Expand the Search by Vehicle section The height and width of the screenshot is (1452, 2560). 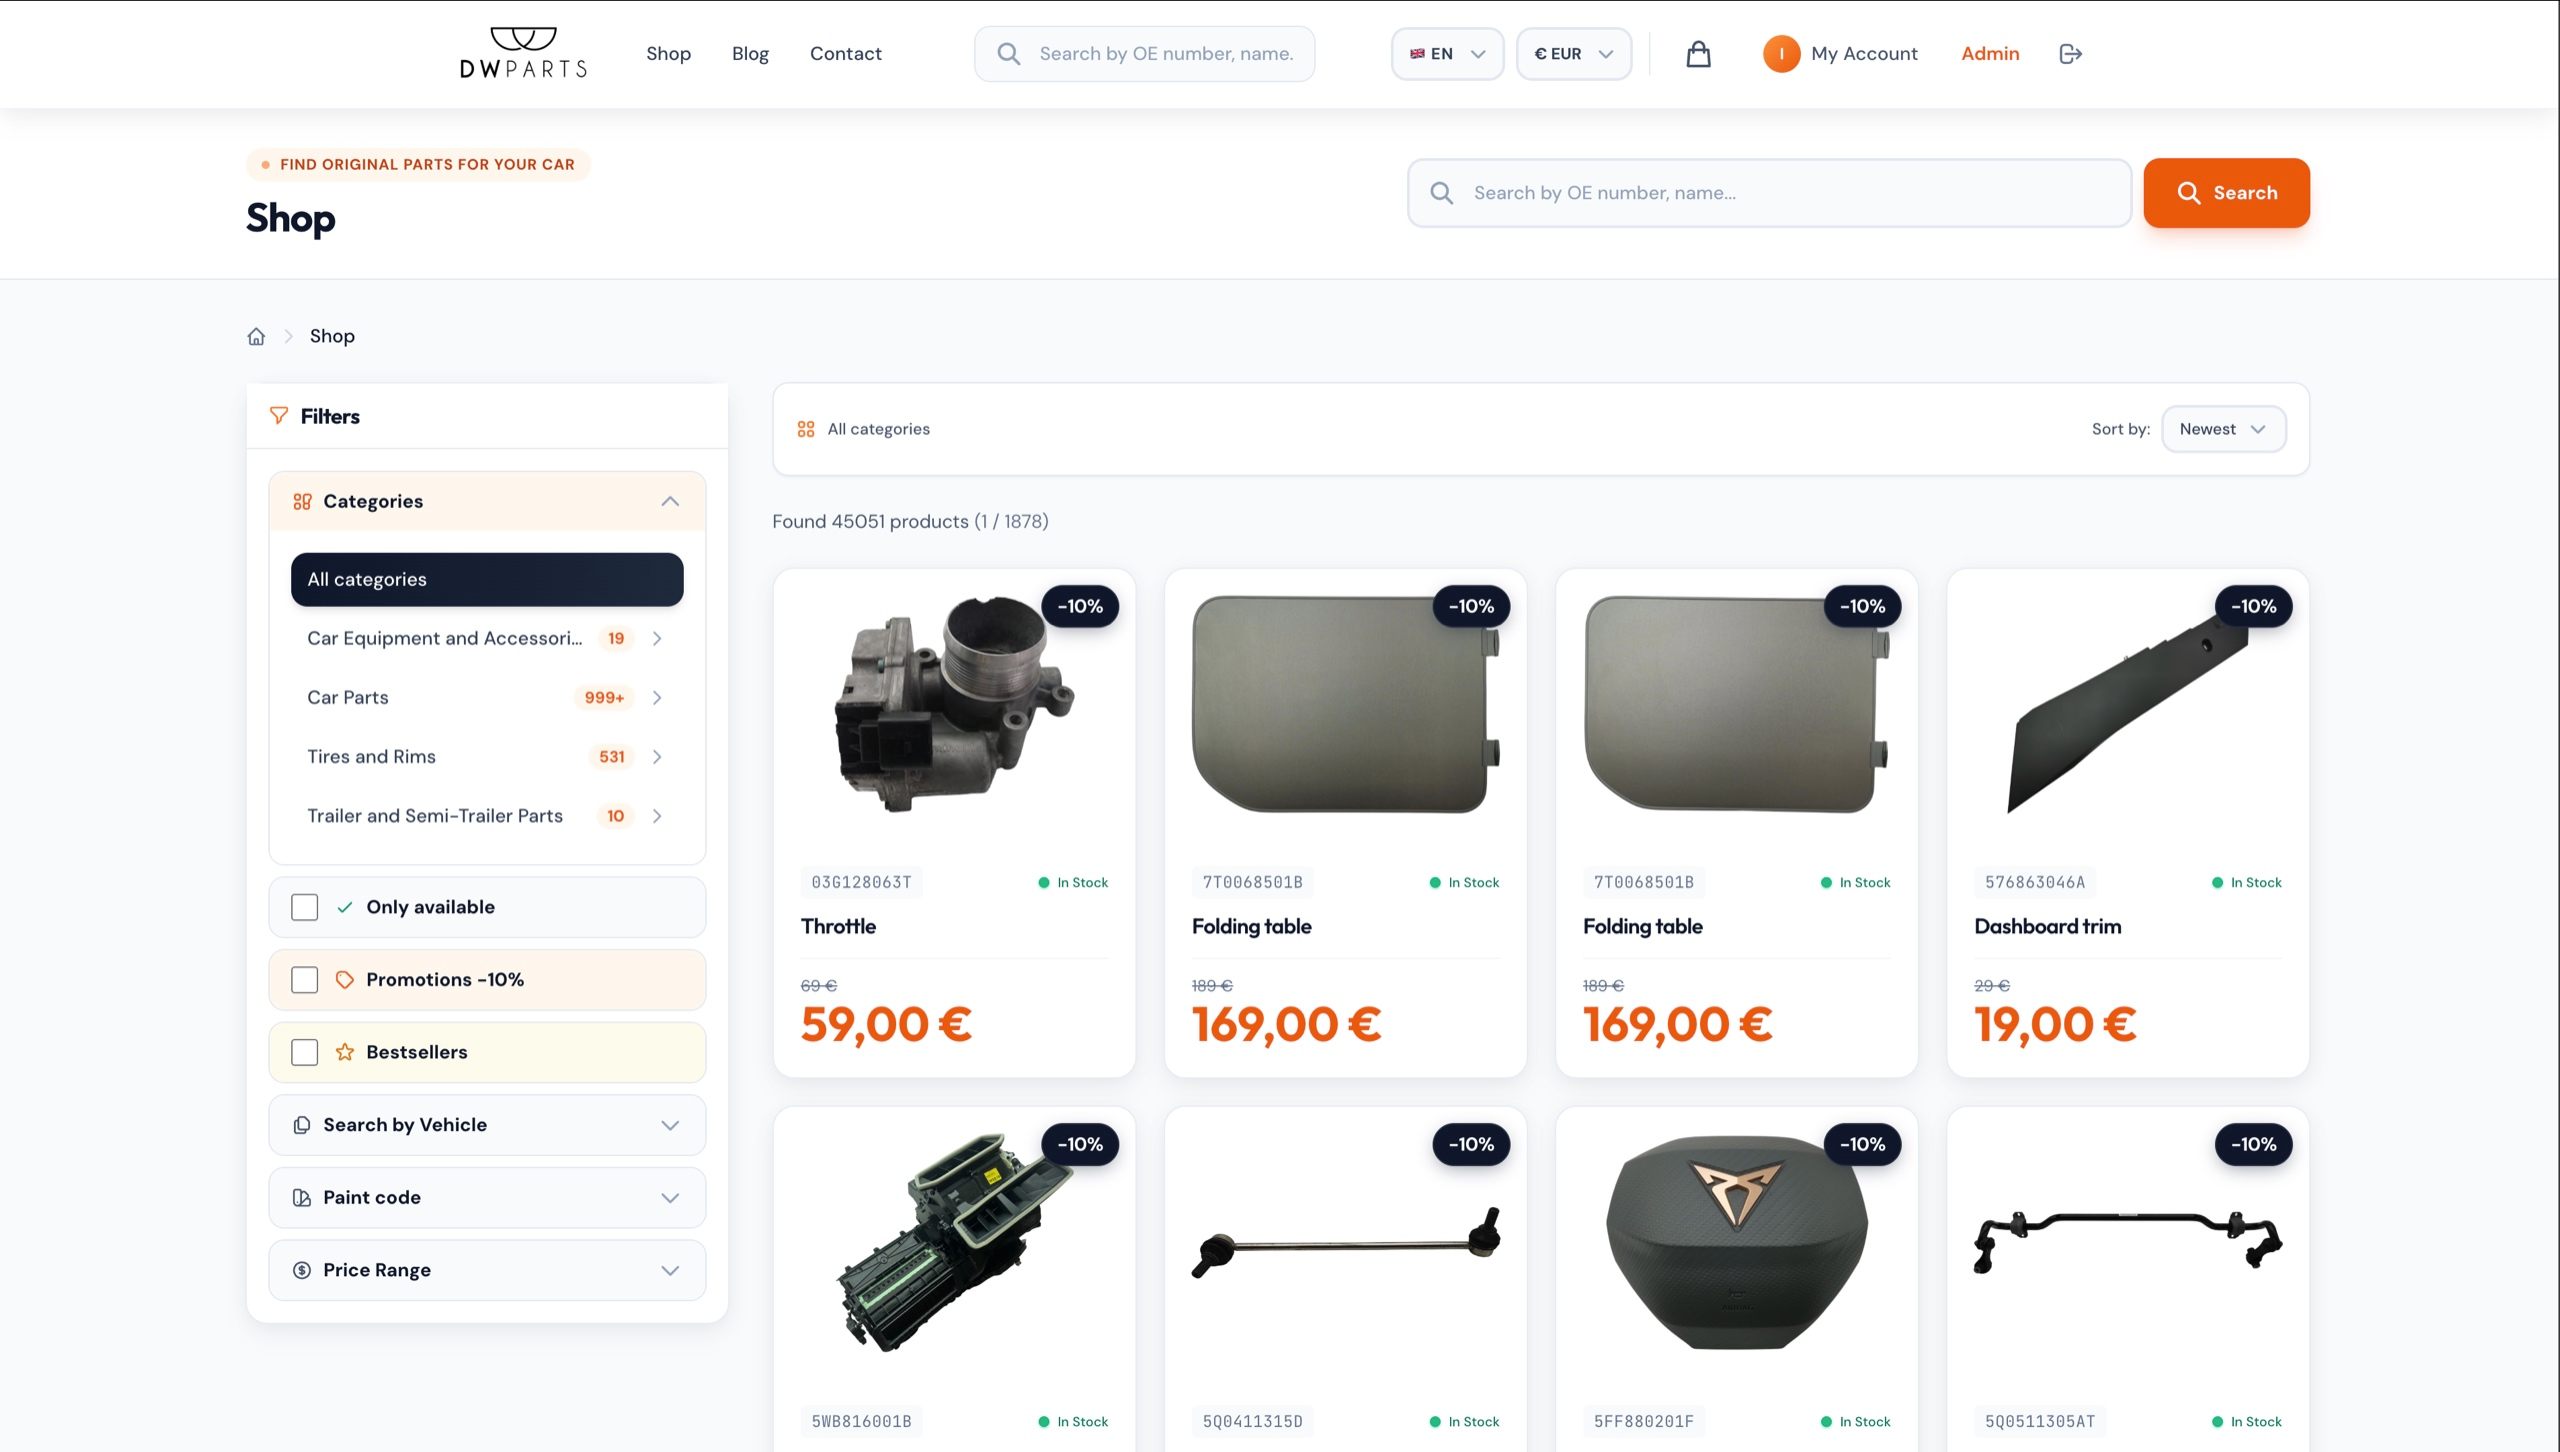488,1125
